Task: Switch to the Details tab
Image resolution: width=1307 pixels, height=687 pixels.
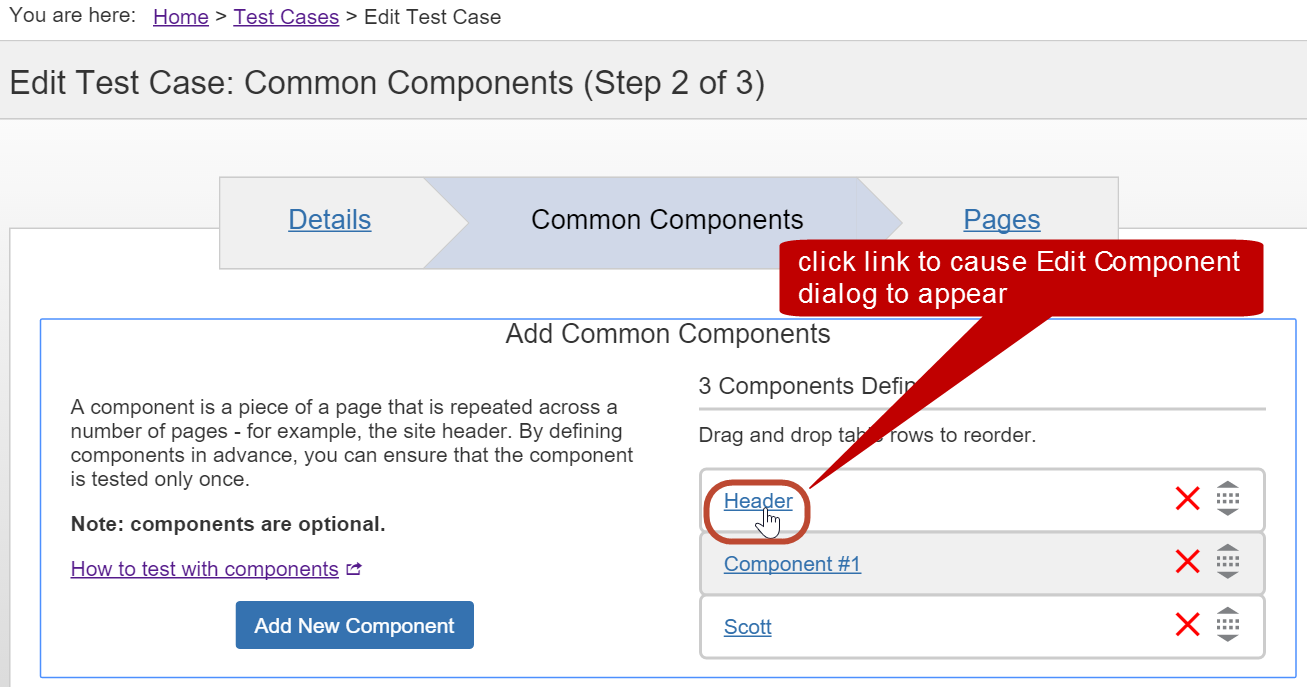Action: [x=329, y=219]
